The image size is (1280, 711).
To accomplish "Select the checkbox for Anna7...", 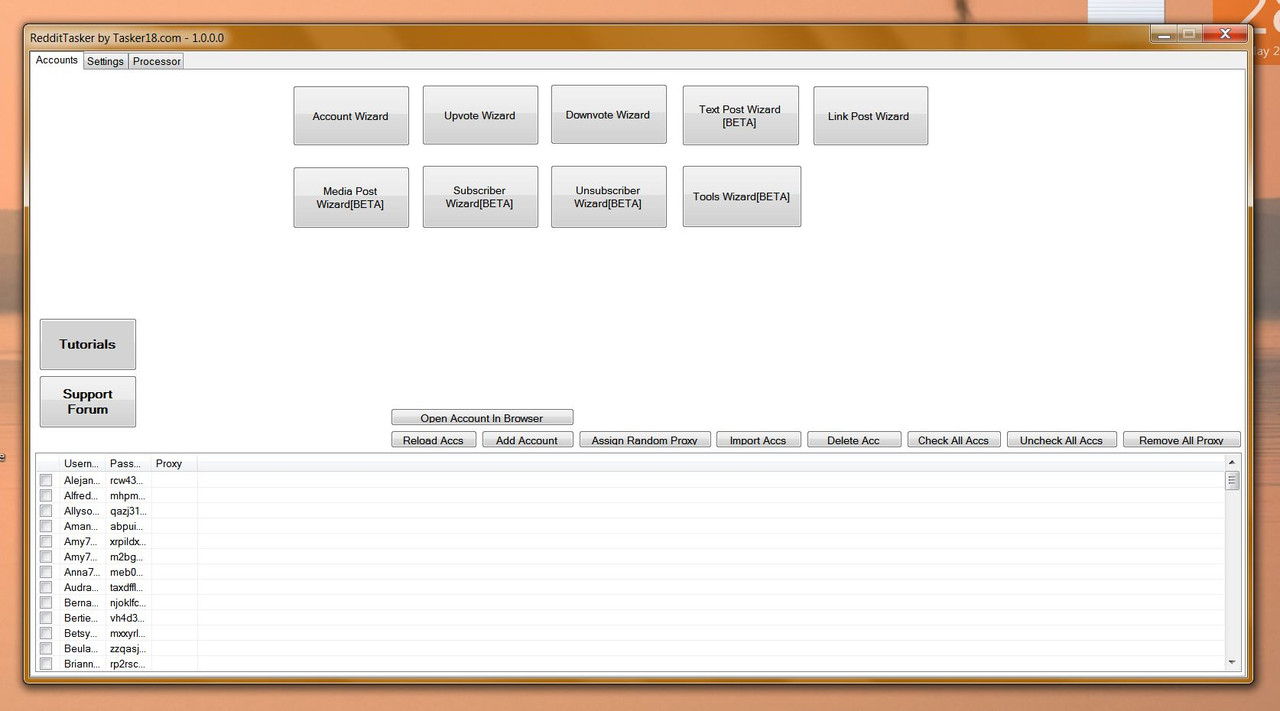I will (46, 572).
